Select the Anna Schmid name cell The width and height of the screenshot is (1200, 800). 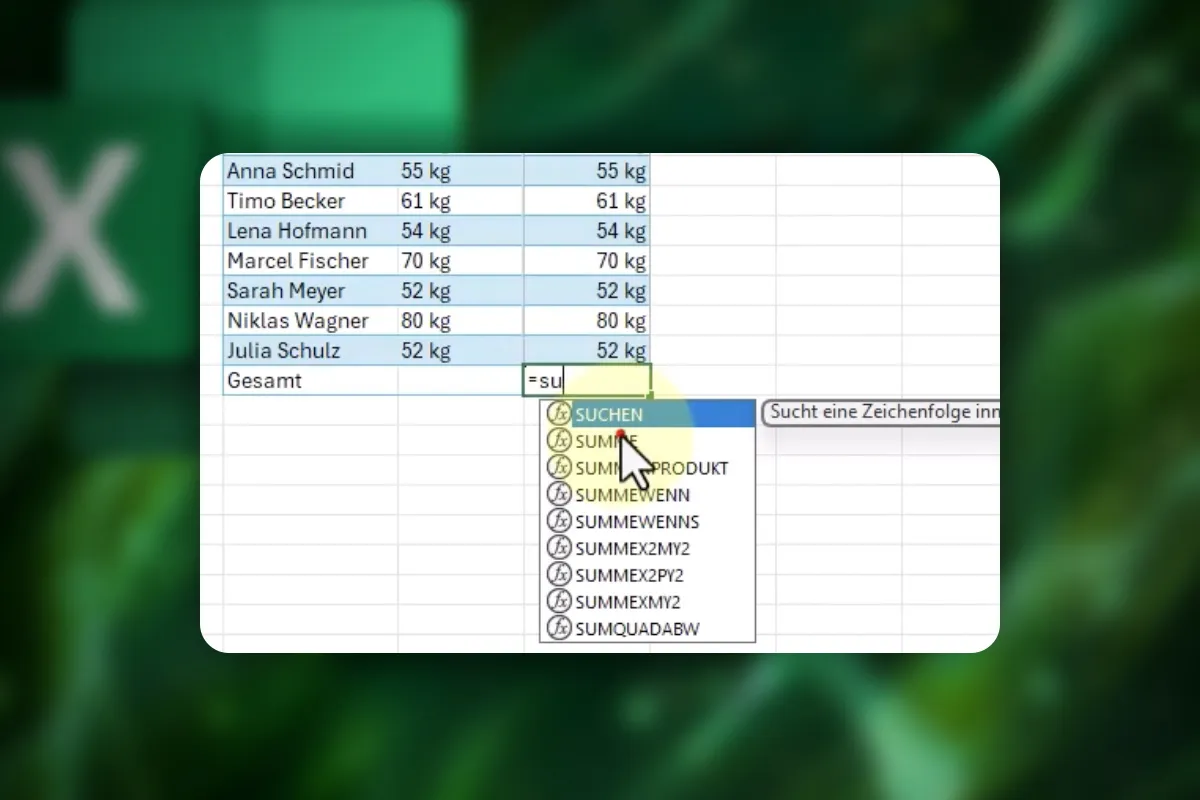[310, 171]
